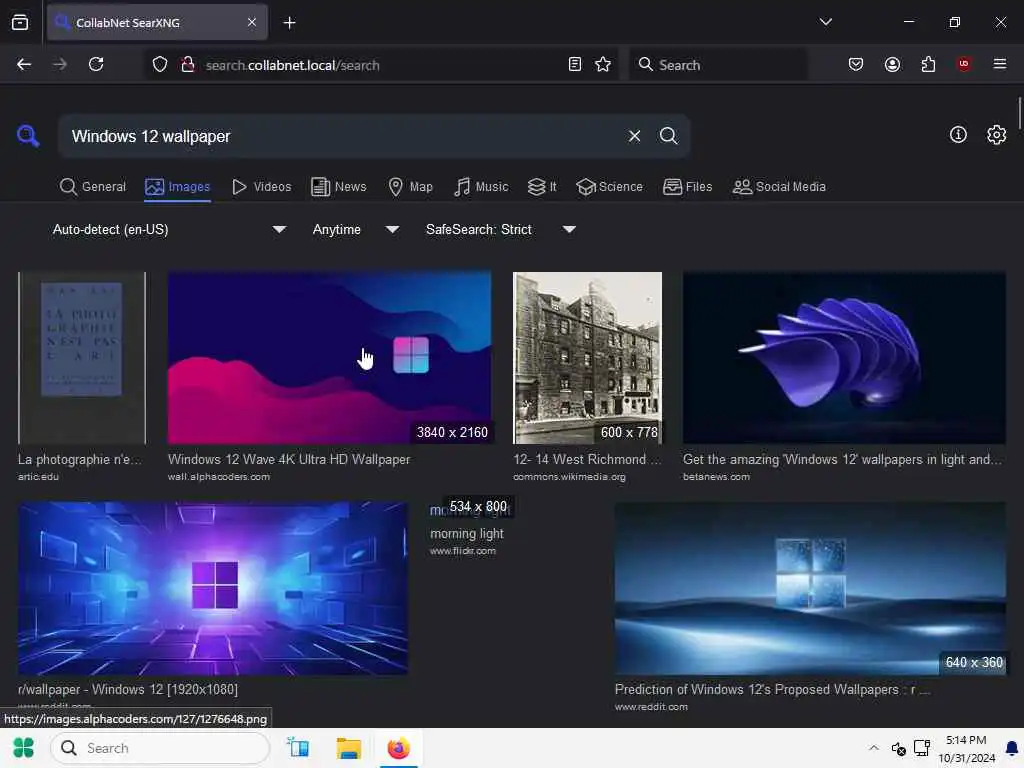Open the uBlock Origin extension icon
Screen dimensions: 1024x768
[964, 64]
